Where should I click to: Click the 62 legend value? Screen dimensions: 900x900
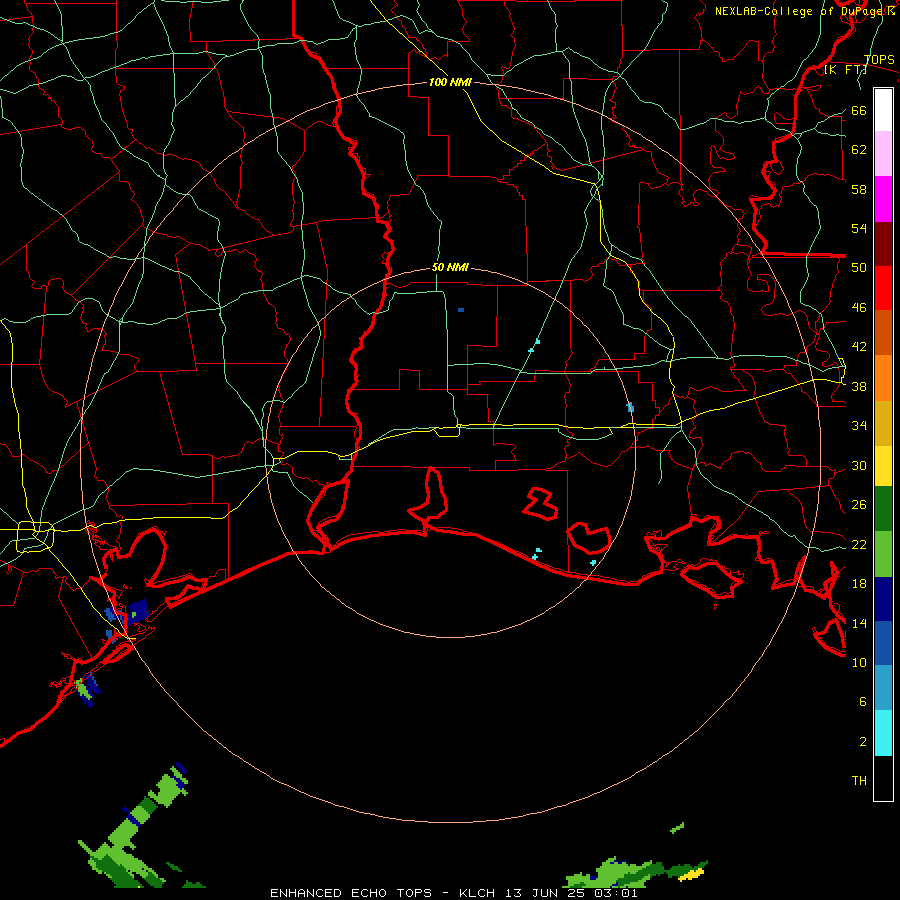[x=859, y=150]
